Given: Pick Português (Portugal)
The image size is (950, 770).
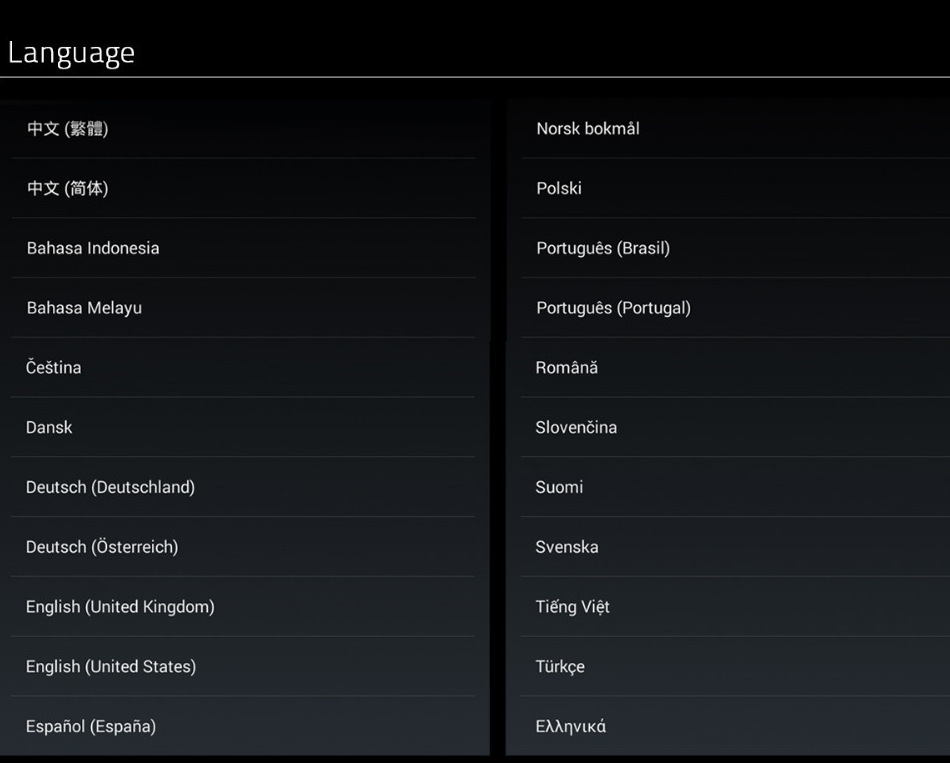Looking at the screenshot, I should [613, 308].
